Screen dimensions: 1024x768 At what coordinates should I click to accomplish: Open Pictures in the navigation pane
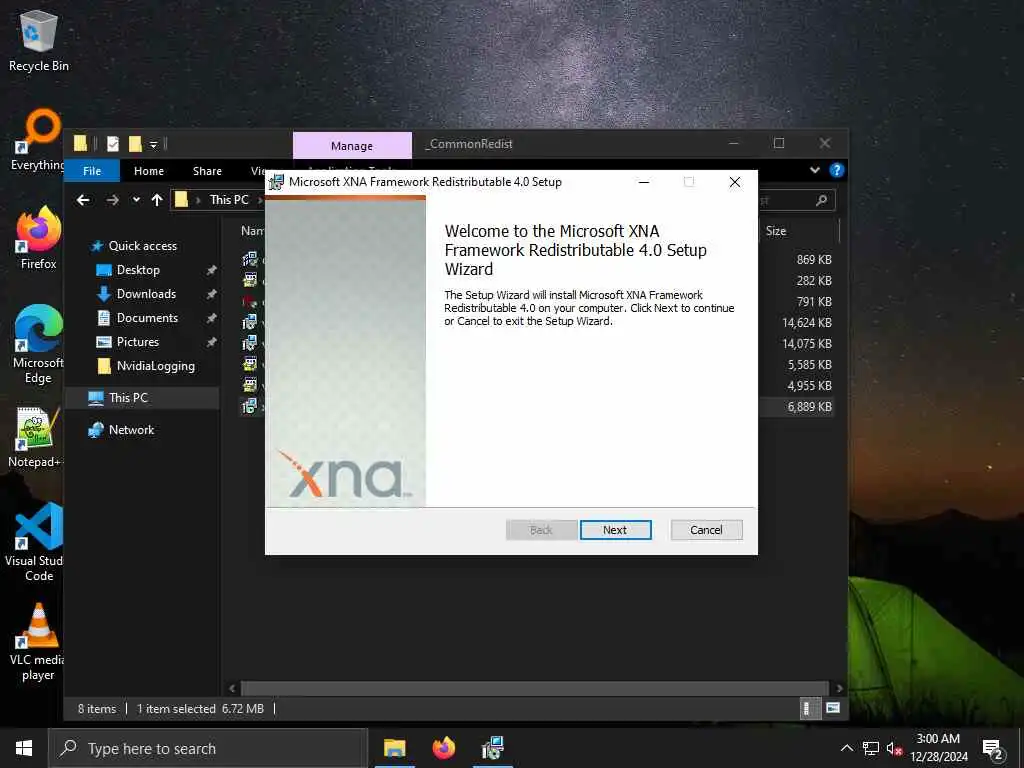pyautogui.click(x=138, y=342)
